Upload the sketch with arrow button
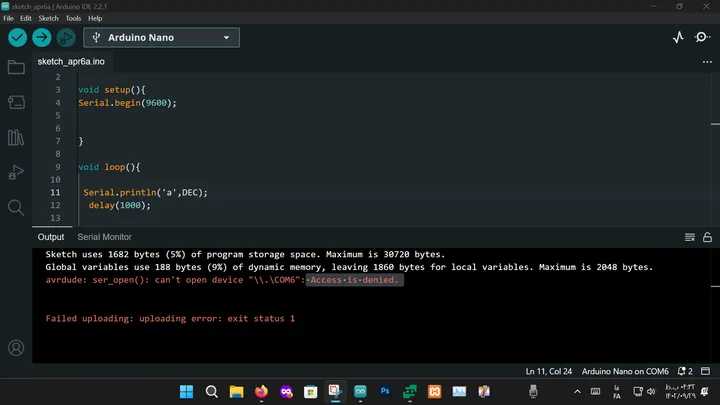The width and height of the screenshot is (720, 405). click(42, 38)
